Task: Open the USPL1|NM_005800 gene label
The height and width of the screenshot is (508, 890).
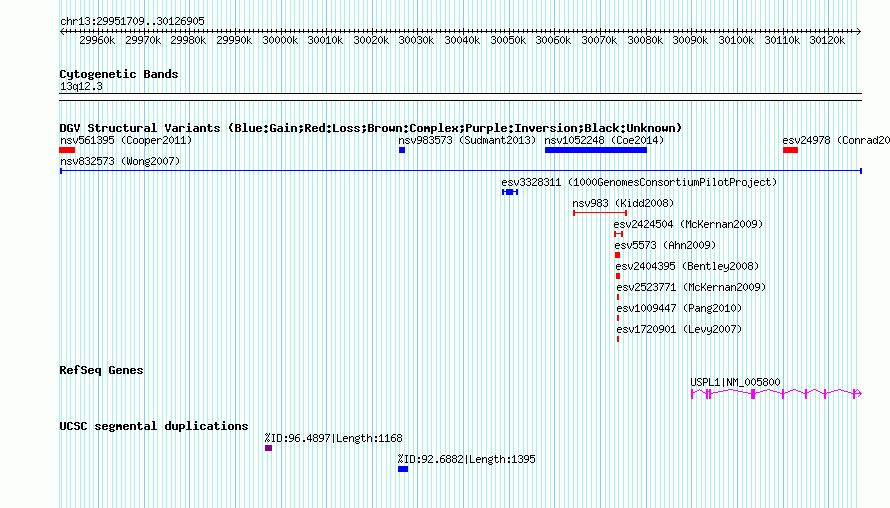Action: coord(735,382)
